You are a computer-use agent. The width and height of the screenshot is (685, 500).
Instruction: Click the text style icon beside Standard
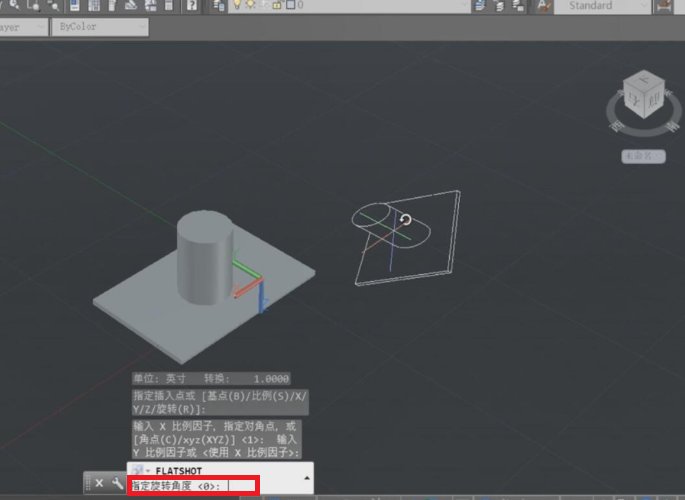[x=544, y=6]
